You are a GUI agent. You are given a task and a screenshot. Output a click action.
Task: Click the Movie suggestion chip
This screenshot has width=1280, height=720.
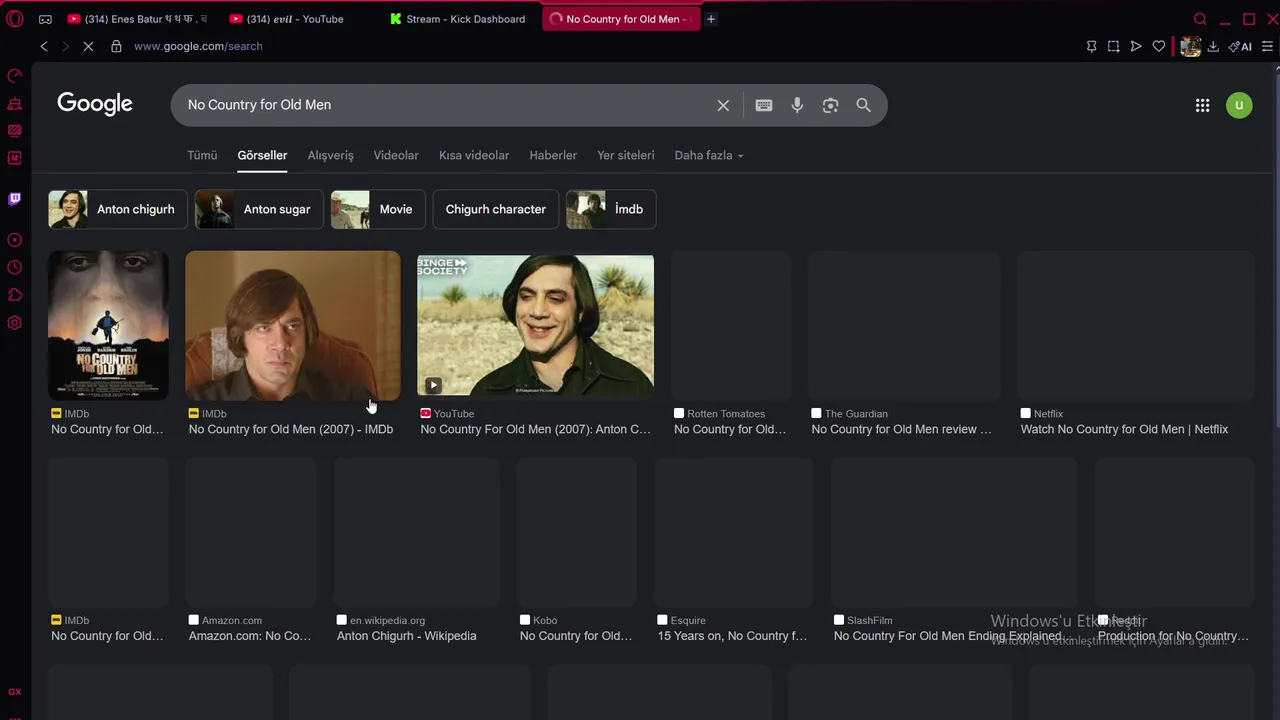point(378,209)
